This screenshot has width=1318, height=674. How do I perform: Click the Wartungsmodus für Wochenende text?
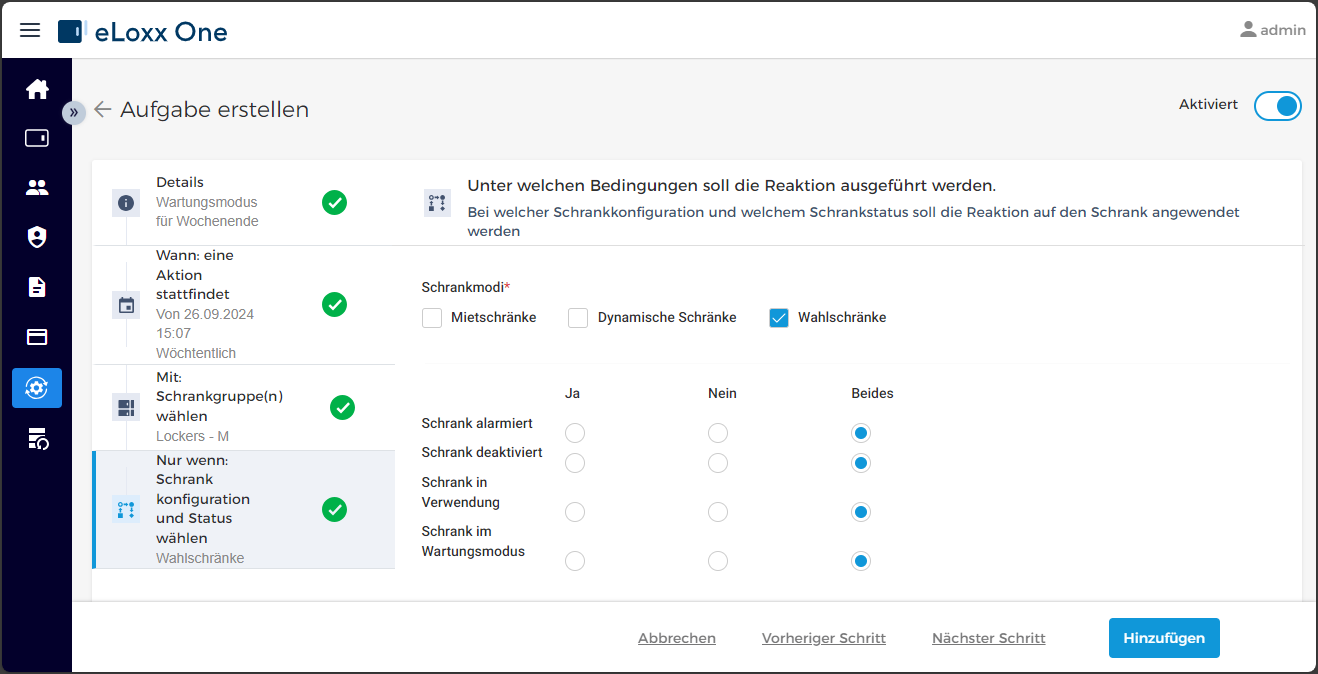tap(207, 211)
